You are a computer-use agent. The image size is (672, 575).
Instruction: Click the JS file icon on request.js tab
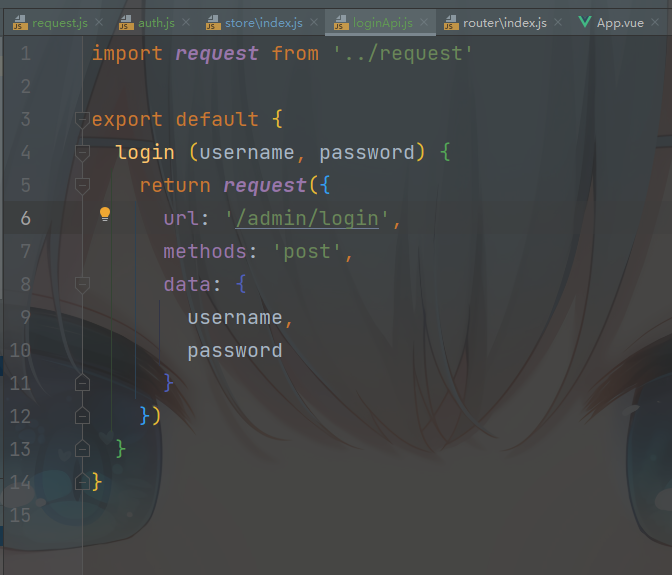click(x=20, y=23)
